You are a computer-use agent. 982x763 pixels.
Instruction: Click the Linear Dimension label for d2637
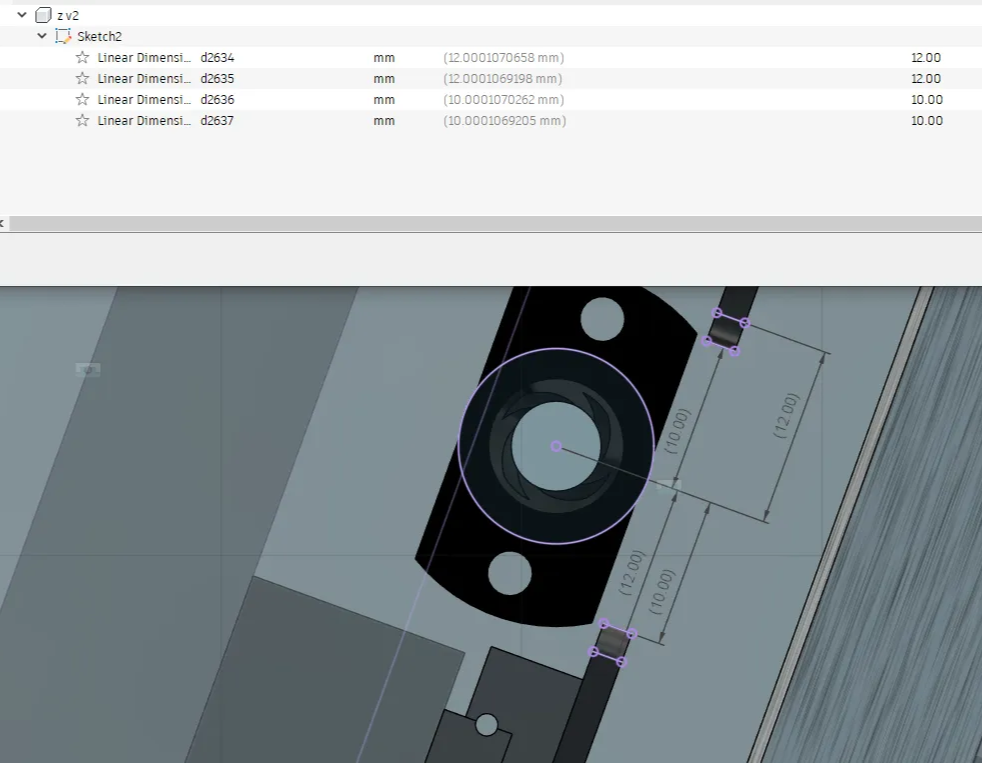click(x=144, y=120)
